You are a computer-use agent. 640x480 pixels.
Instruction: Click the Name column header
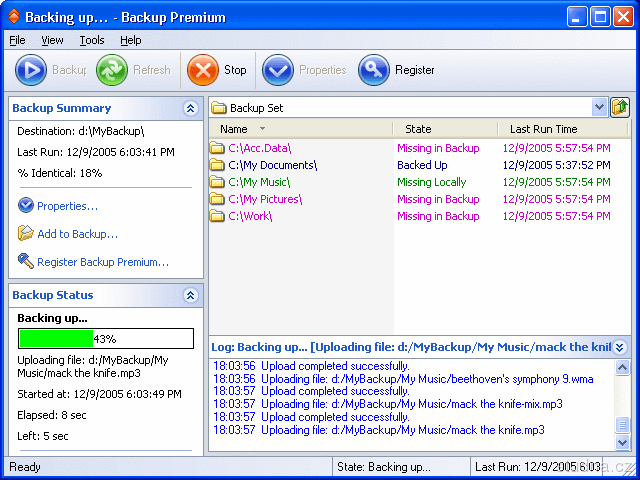tap(301, 129)
